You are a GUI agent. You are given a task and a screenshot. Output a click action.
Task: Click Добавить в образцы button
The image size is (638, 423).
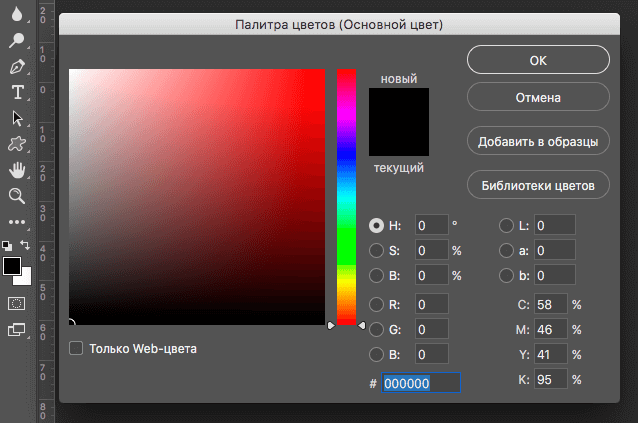pyautogui.click(x=538, y=141)
